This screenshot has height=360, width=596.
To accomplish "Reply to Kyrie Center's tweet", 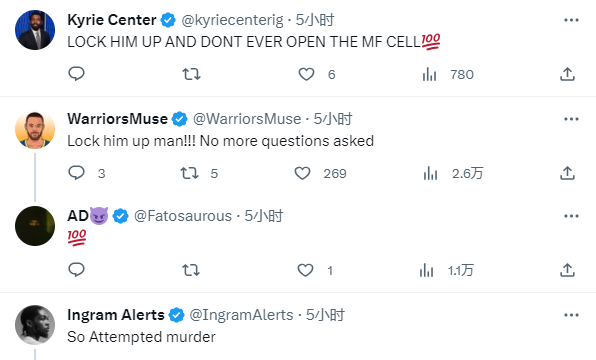I will (76, 74).
